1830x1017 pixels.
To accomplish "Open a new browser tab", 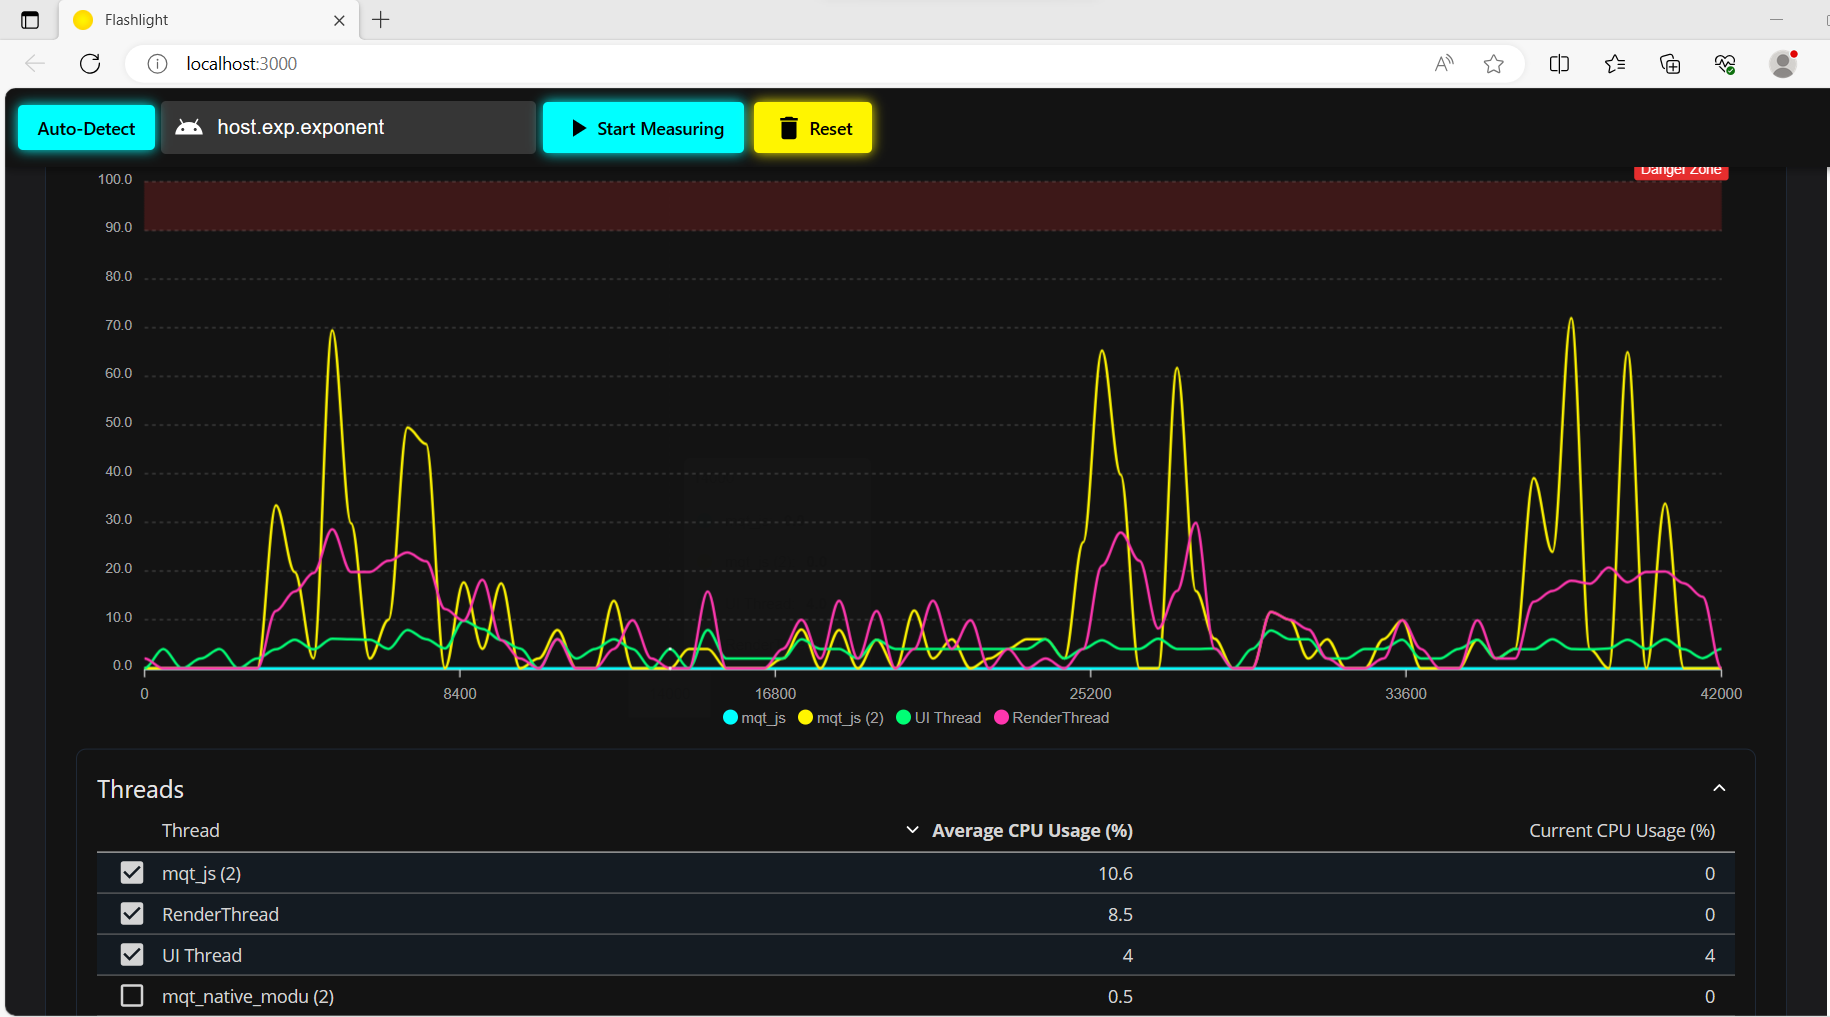I will click(381, 20).
